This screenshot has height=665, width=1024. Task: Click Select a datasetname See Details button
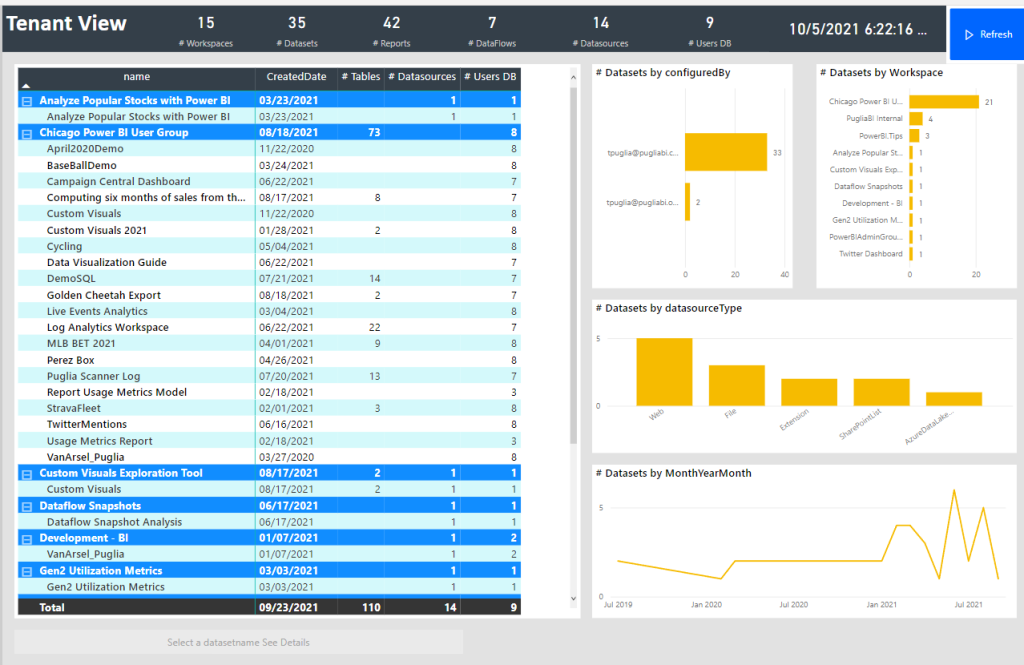tap(238, 642)
